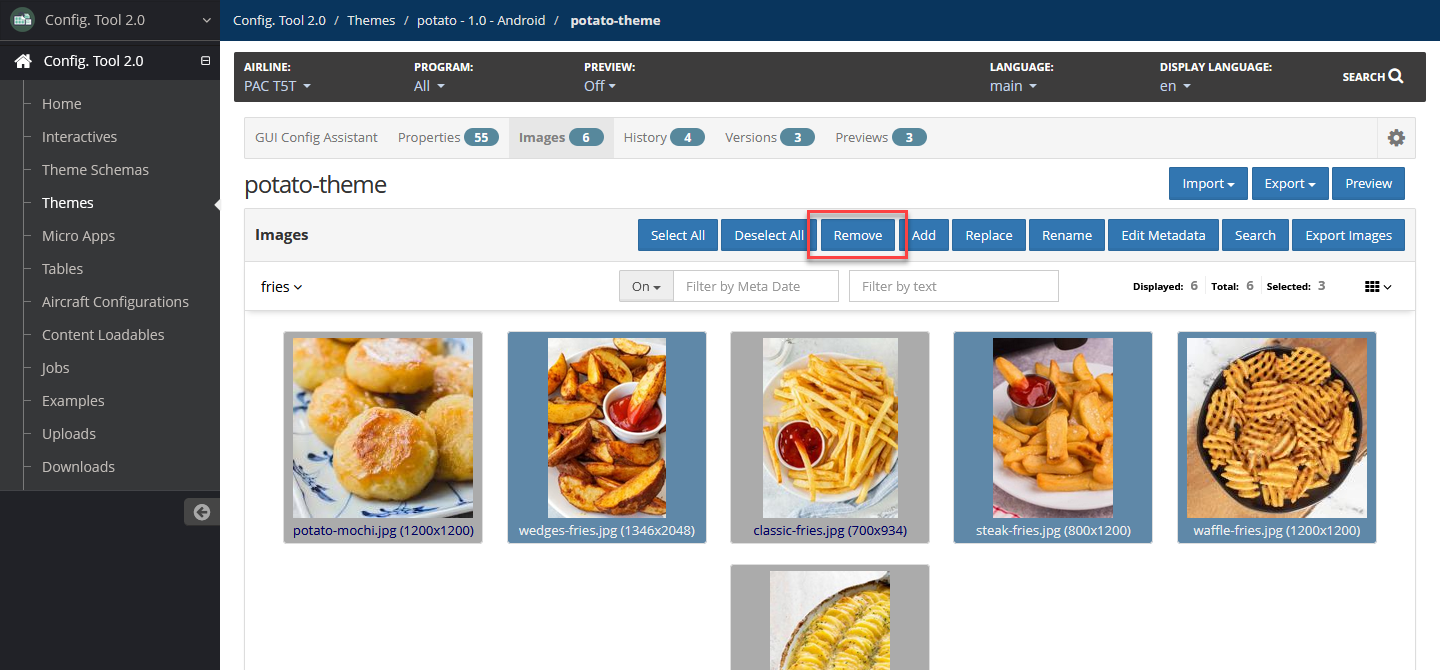
Task: Open the Import dropdown button
Action: coord(1208,183)
